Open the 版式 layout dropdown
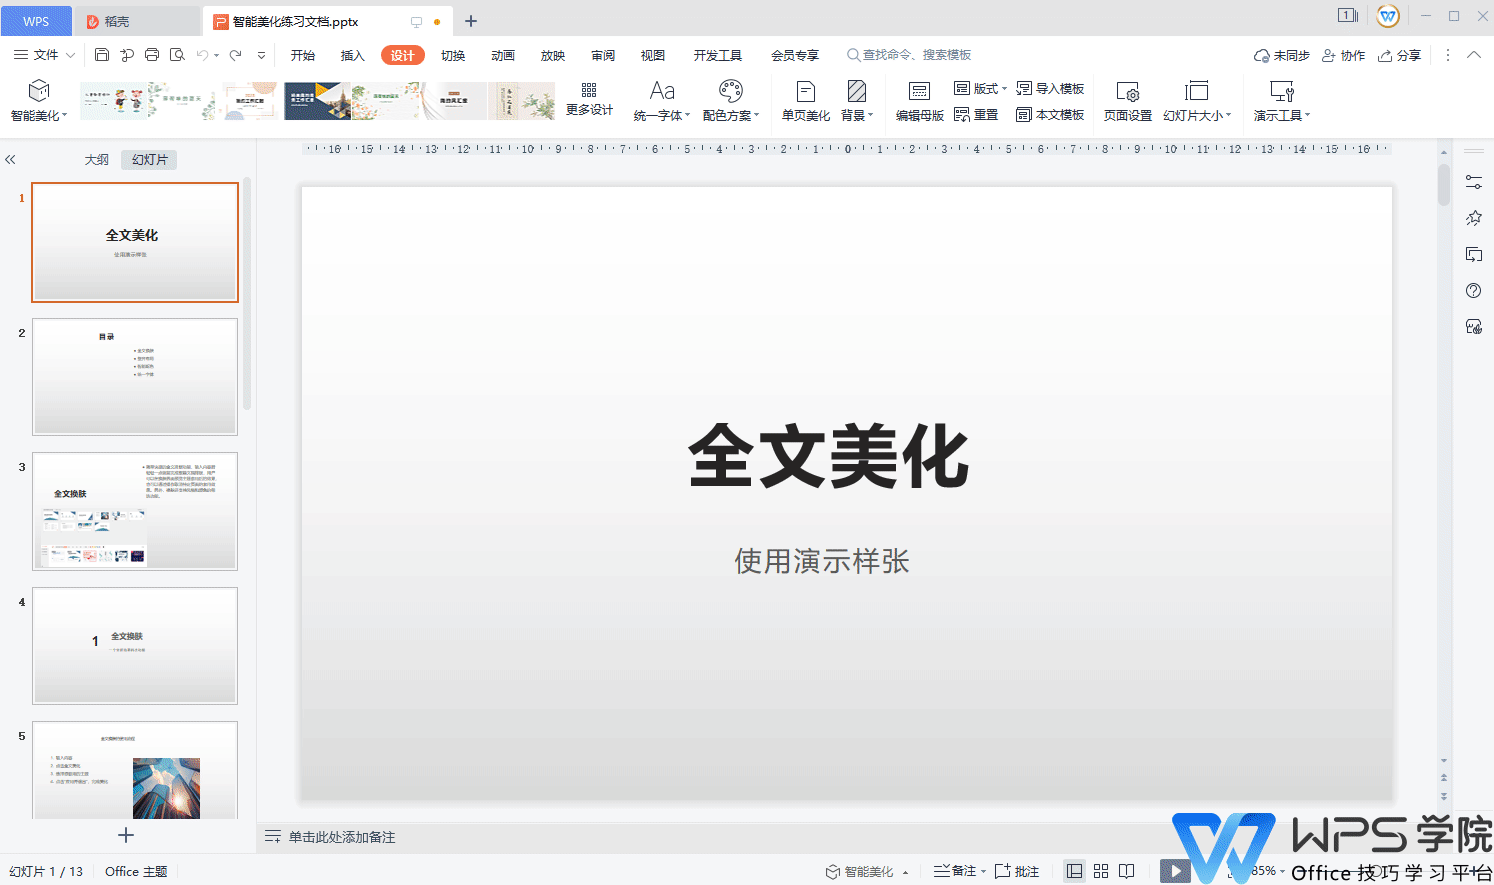The height and width of the screenshot is (885, 1494). click(x=980, y=89)
